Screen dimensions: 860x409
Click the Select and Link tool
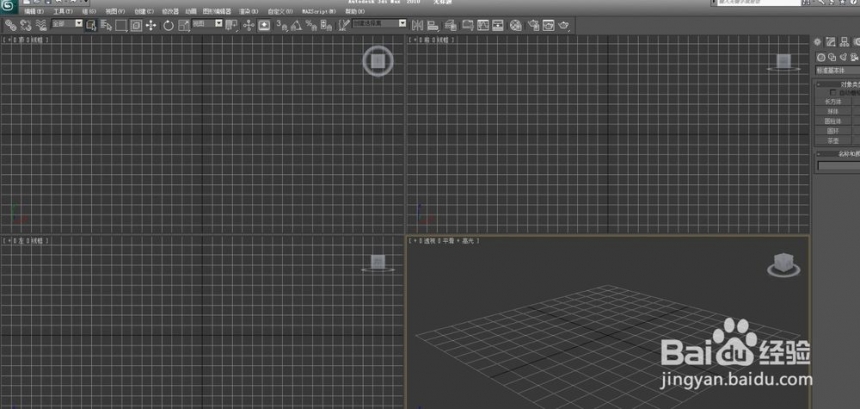pyautogui.click(x=10, y=25)
